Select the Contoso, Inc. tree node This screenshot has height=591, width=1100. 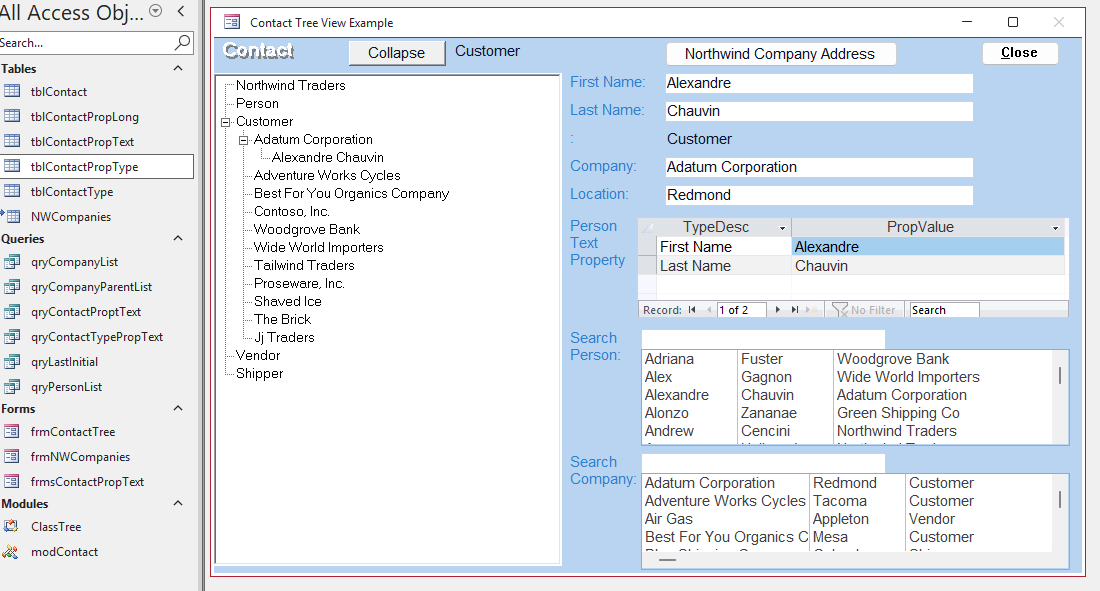[x=292, y=211]
